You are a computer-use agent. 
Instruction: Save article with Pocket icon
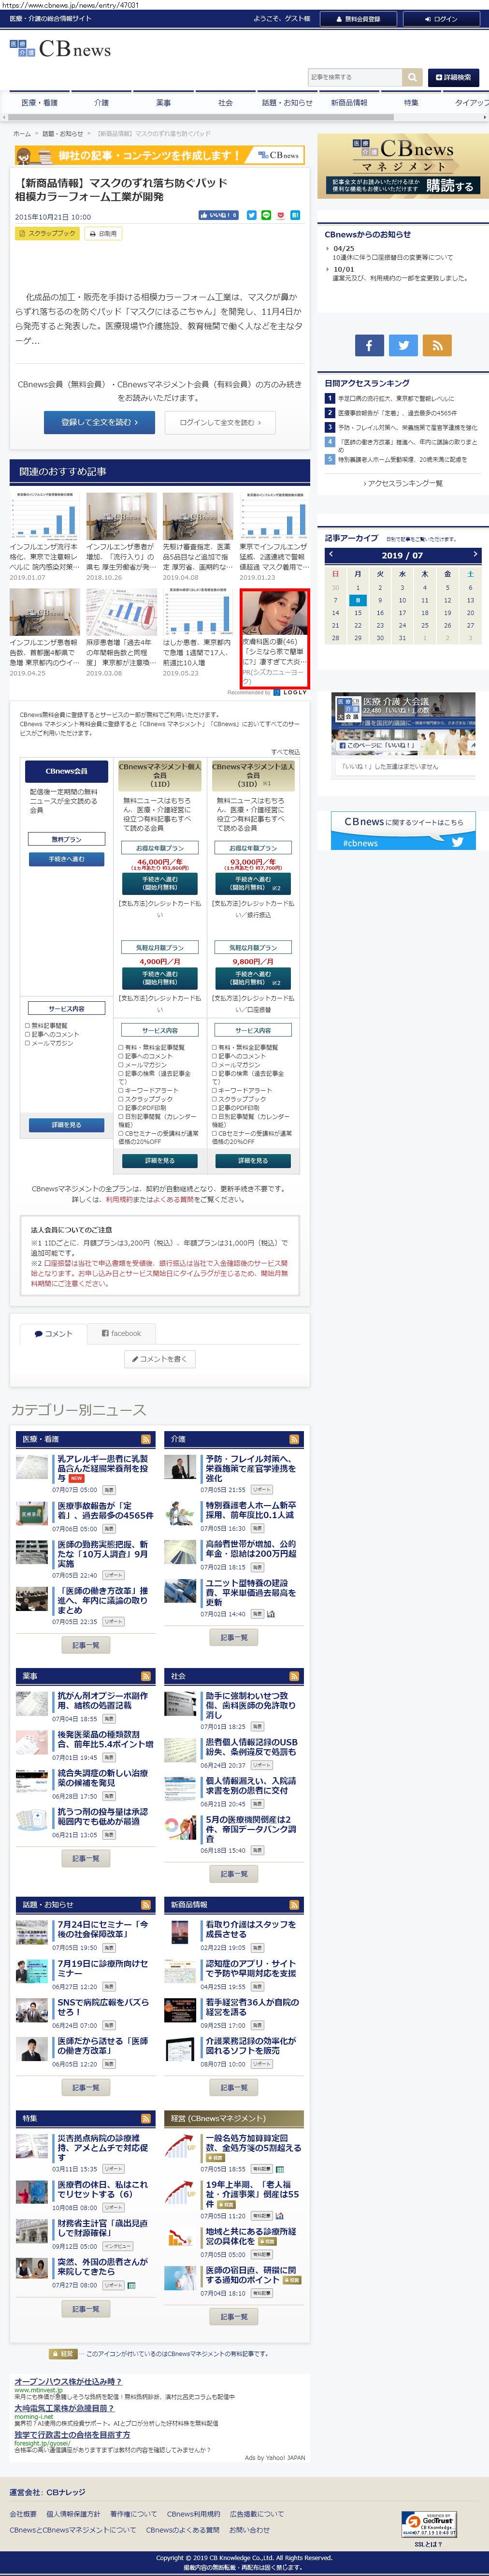point(281,215)
